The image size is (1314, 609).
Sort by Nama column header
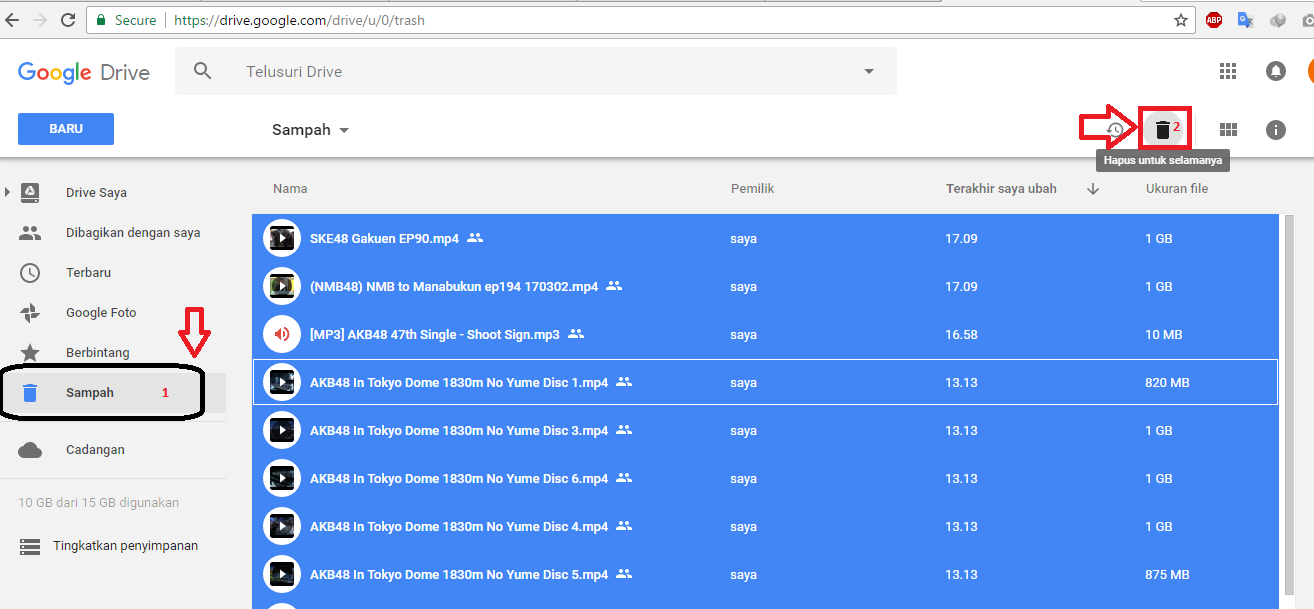290,189
